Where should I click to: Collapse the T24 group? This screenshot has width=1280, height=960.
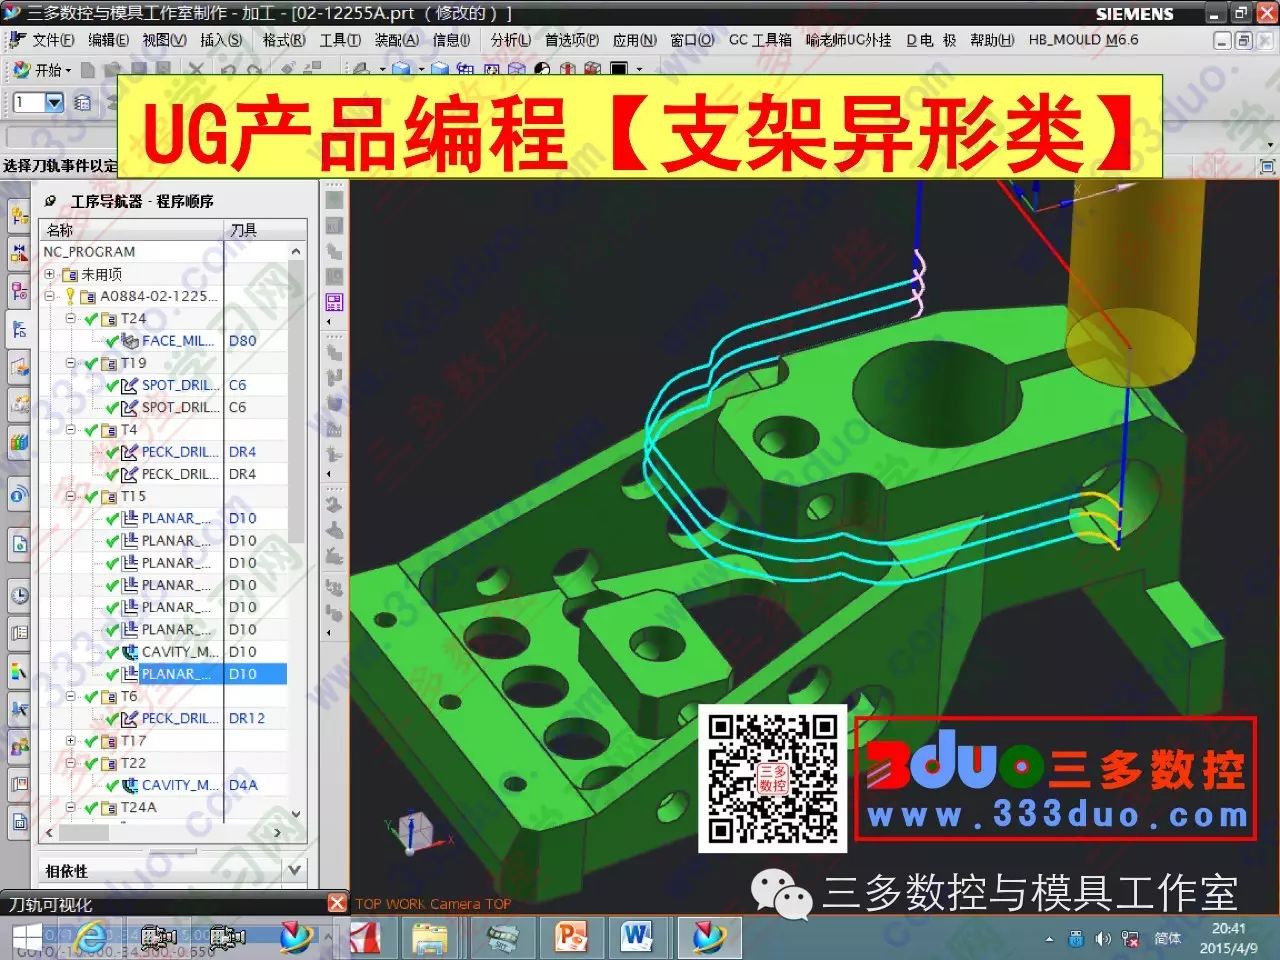pyautogui.click(x=71, y=318)
